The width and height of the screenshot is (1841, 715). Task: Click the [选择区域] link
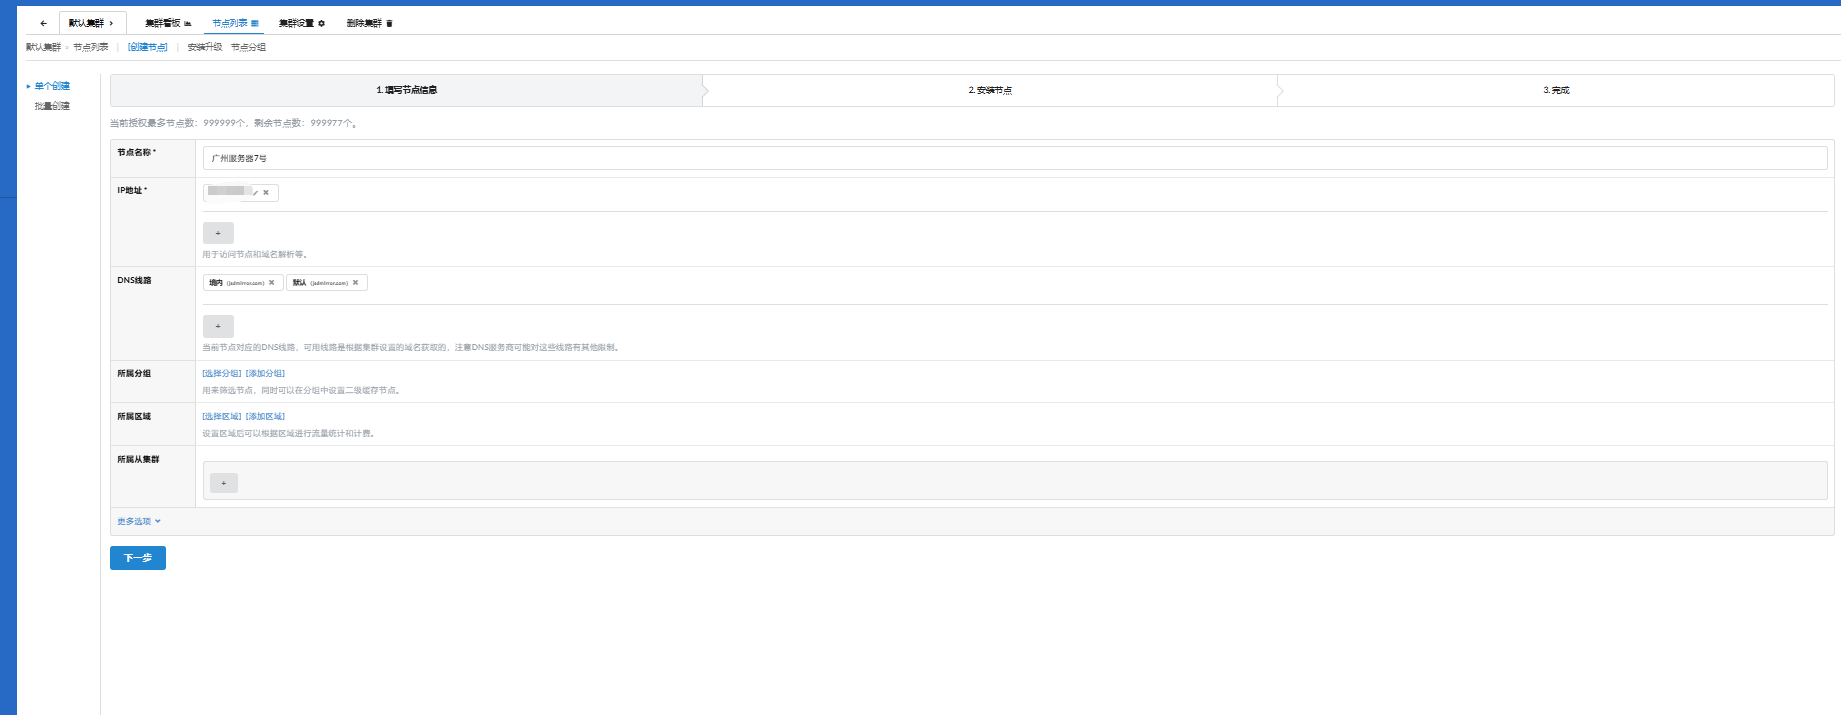(222, 417)
